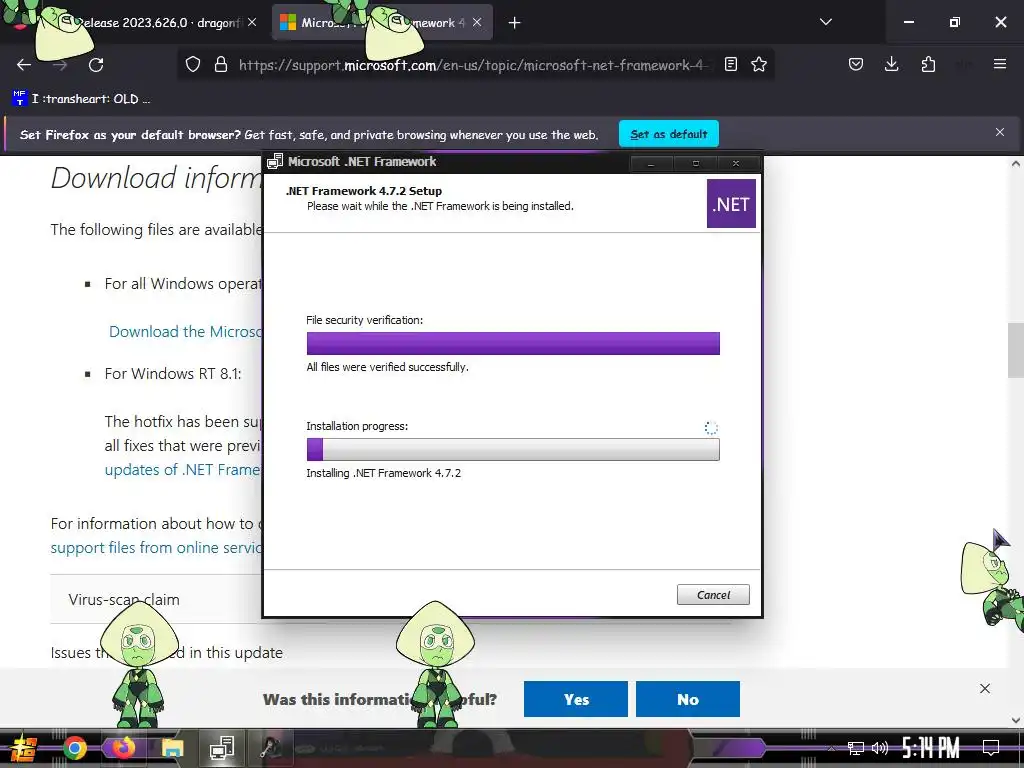Open File Explorer from the taskbar

click(x=172, y=748)
